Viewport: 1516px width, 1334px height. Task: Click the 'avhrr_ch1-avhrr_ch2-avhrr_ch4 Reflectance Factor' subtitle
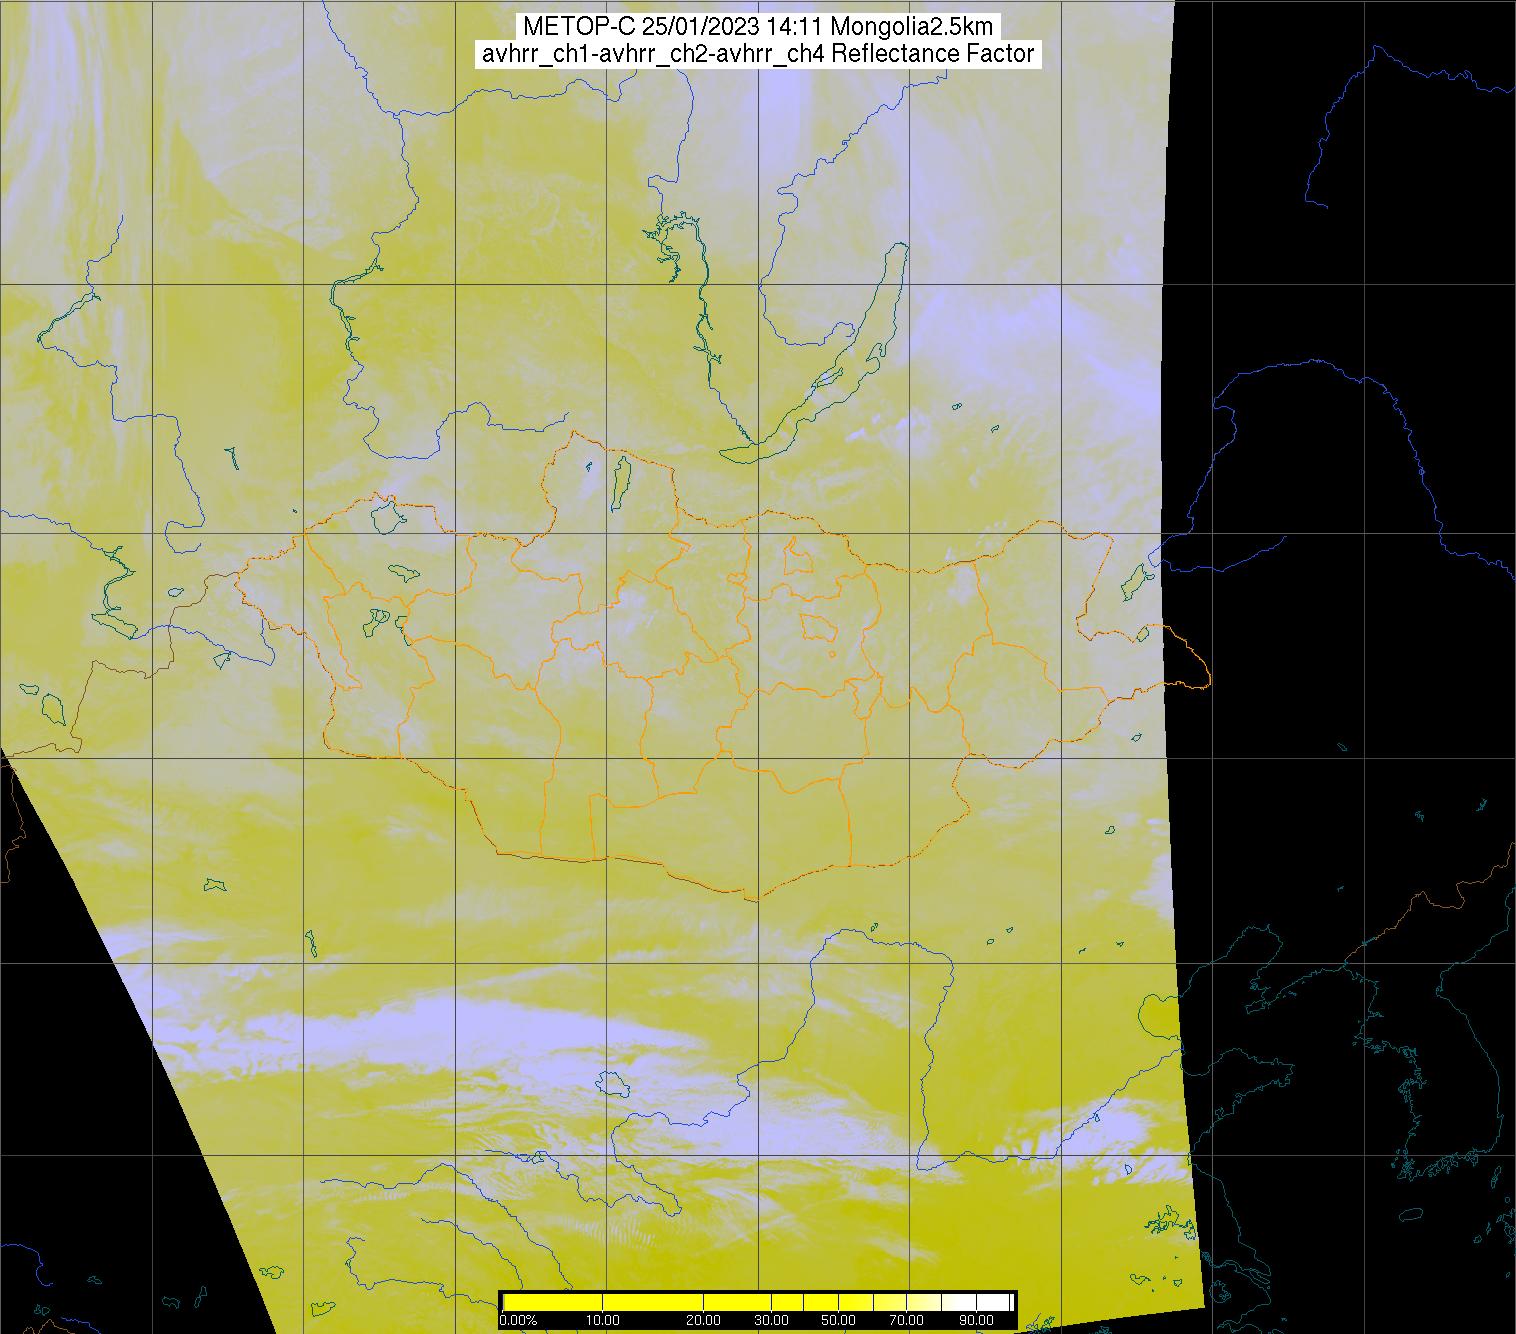758,54
